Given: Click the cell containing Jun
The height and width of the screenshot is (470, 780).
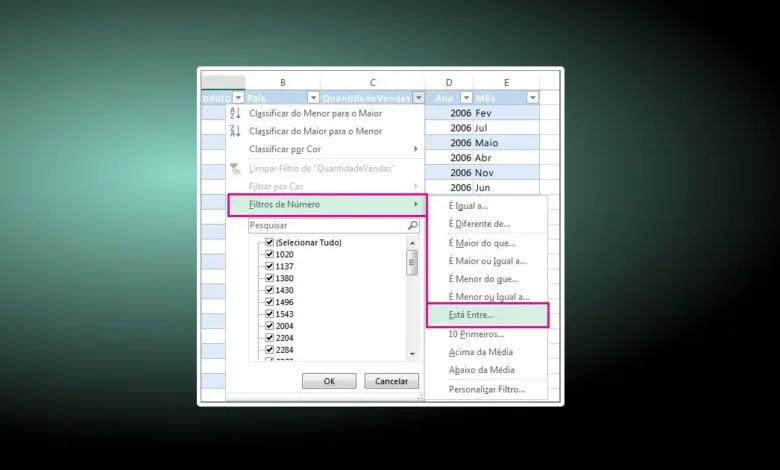Looking at the screenshot, I should [x=506, y=188].
